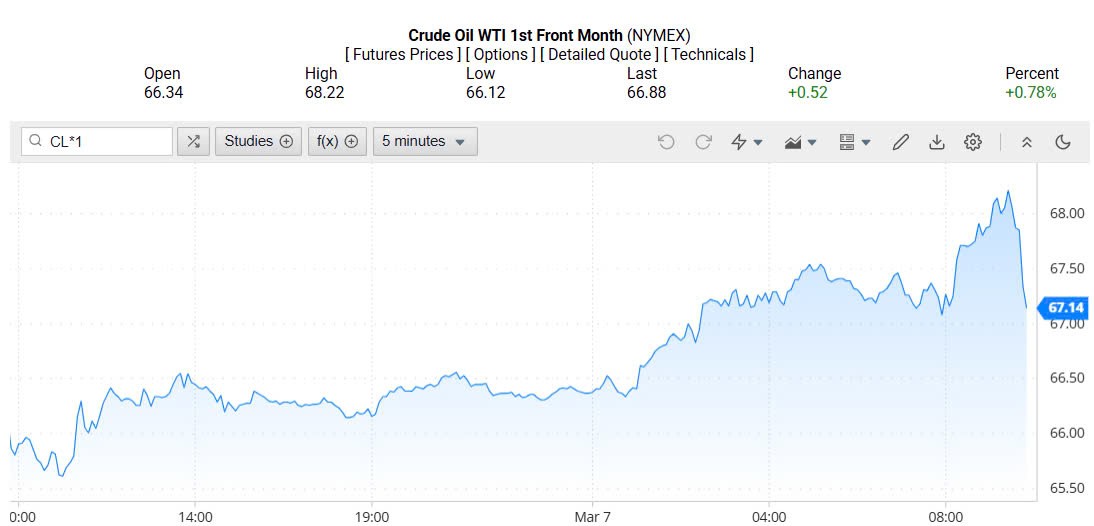Open the Detailed Quote link
Viewport: 1094px width, 526px height.
pyautogui.click(x=599, y=54)
